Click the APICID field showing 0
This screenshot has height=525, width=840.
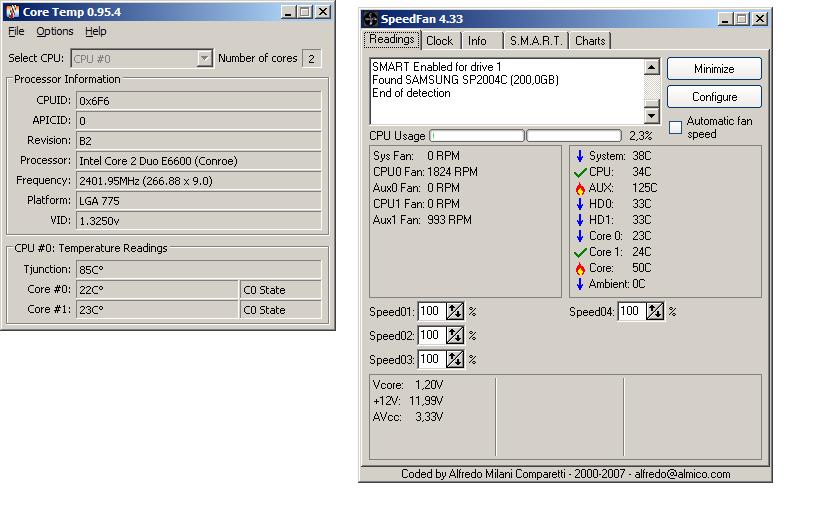(199, 121)
